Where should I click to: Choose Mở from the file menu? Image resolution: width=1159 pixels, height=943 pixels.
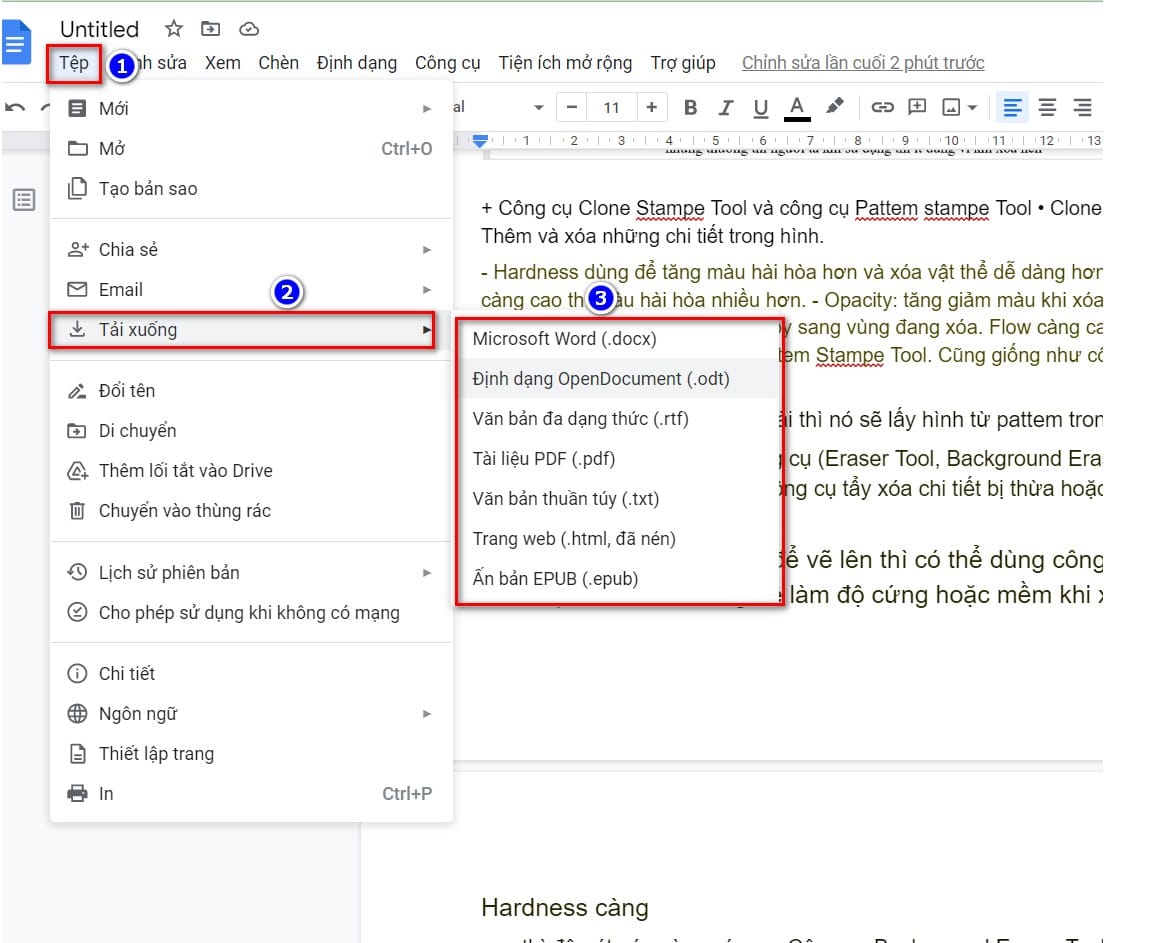[251, 149]
